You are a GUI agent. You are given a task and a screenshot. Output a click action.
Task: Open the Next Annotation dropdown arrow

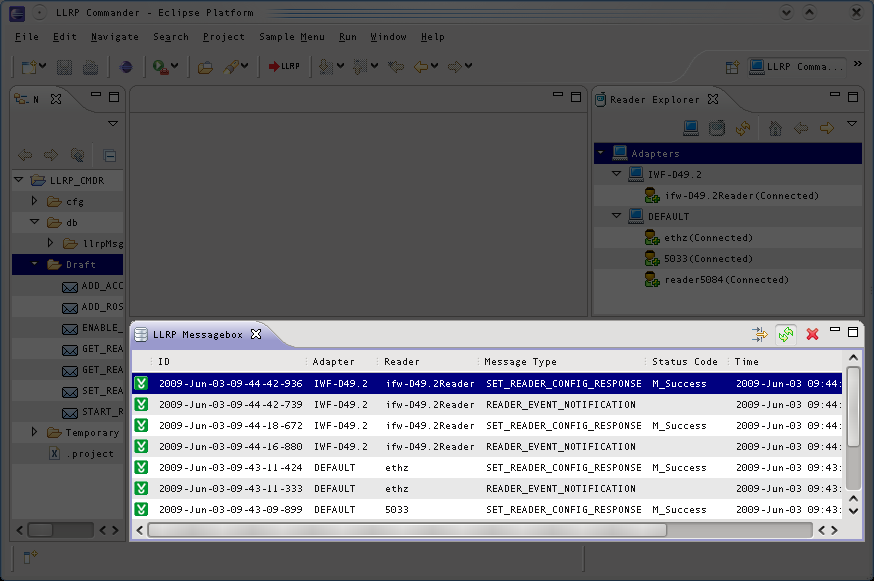coord(341,66)
